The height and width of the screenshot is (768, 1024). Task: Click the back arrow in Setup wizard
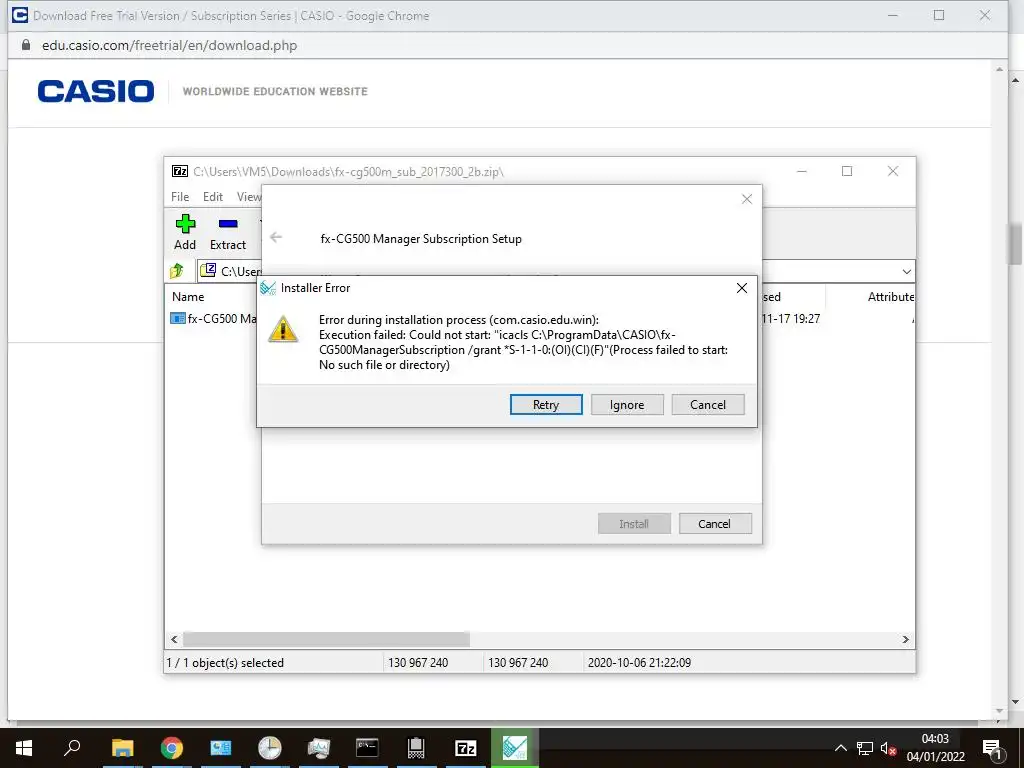tap(276, 237)
